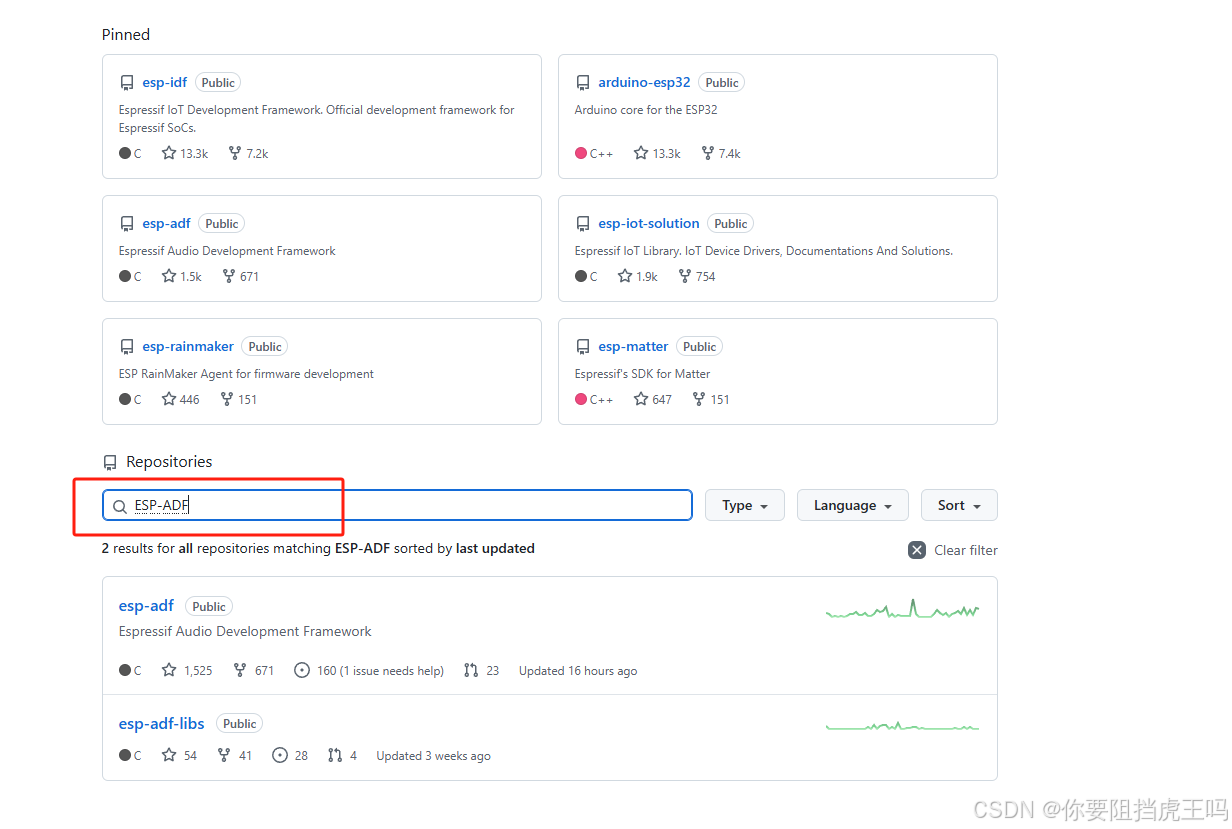Click the pink C++ language dot on arduino-esp32

tap(581, 153)
